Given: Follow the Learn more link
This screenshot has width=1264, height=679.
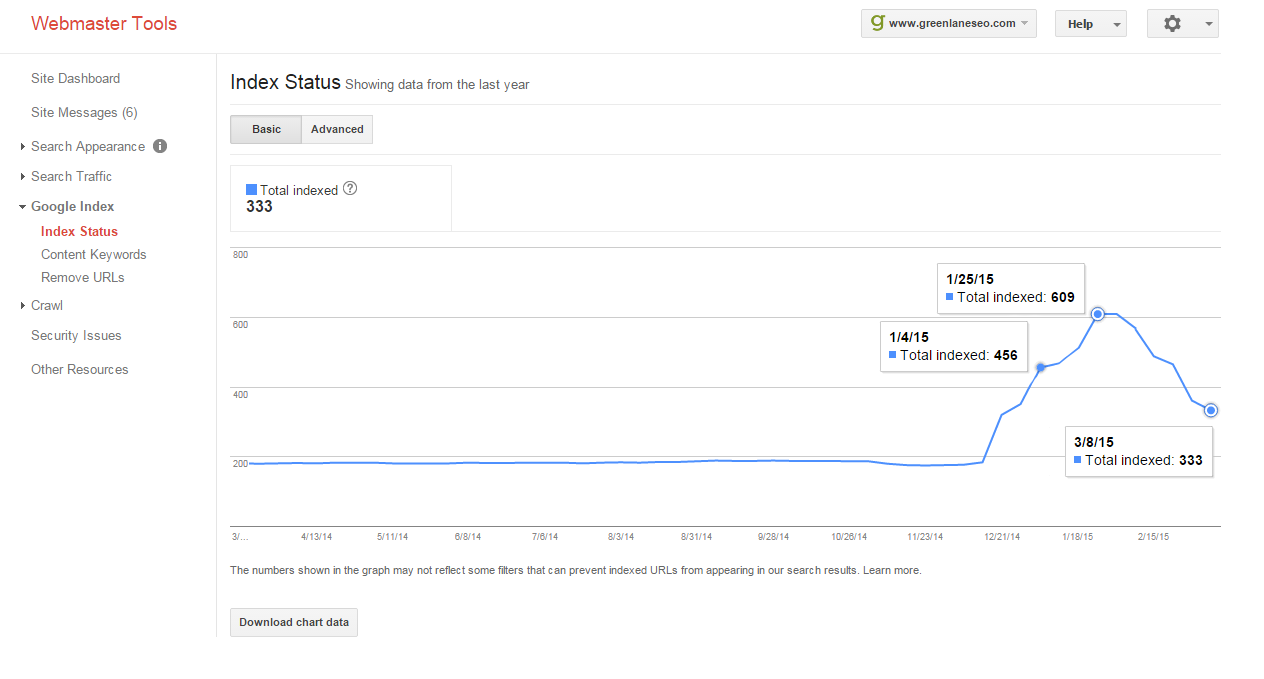Looking at the screenshot, I should tap(892, 570).
